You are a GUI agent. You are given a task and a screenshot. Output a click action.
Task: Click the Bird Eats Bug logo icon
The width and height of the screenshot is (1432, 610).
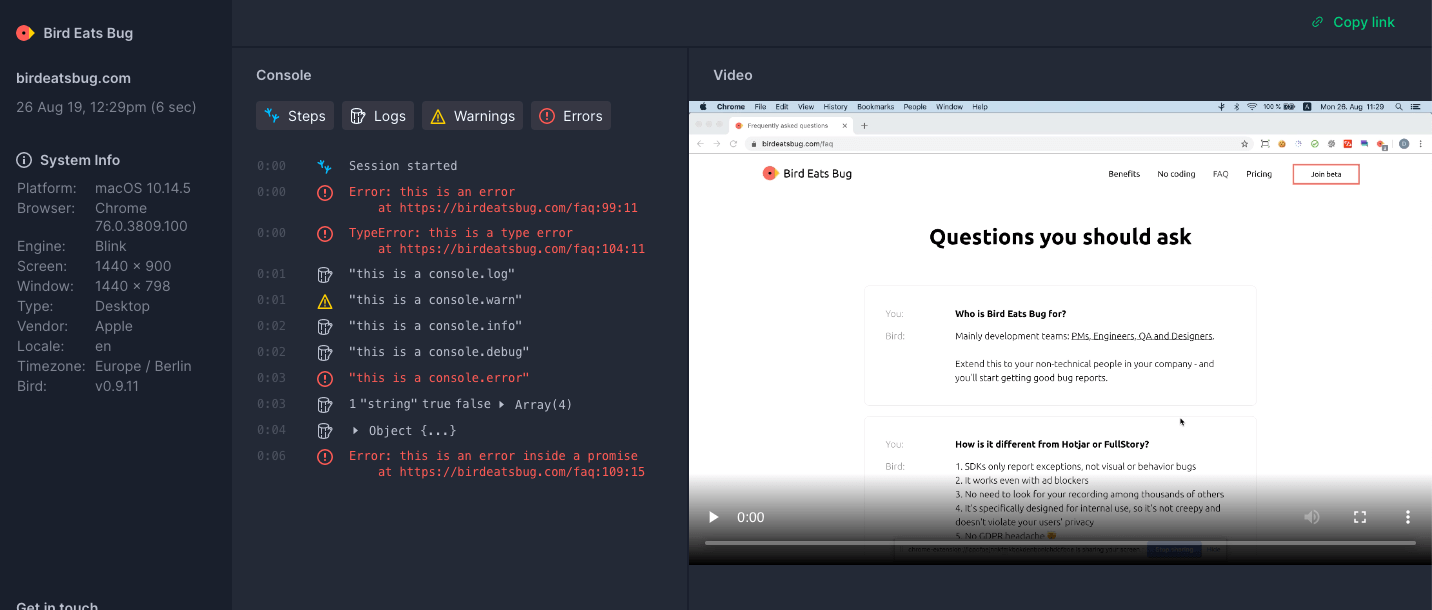[25, 33]
